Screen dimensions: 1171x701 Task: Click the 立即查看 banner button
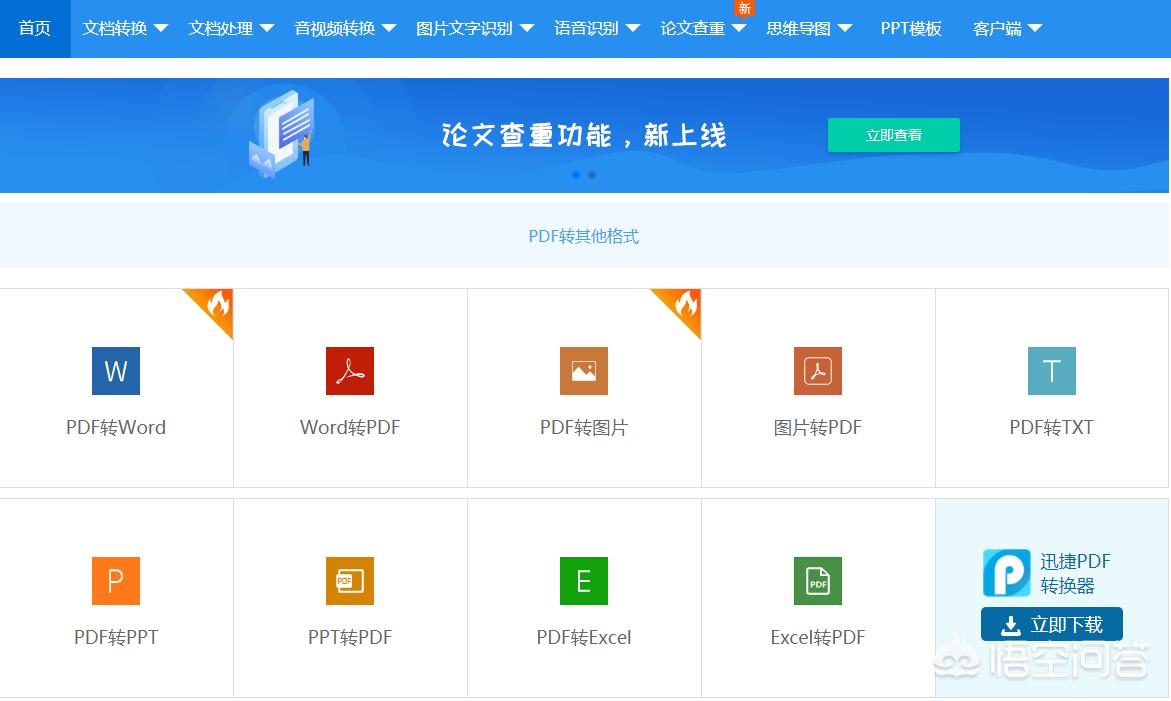893,135
